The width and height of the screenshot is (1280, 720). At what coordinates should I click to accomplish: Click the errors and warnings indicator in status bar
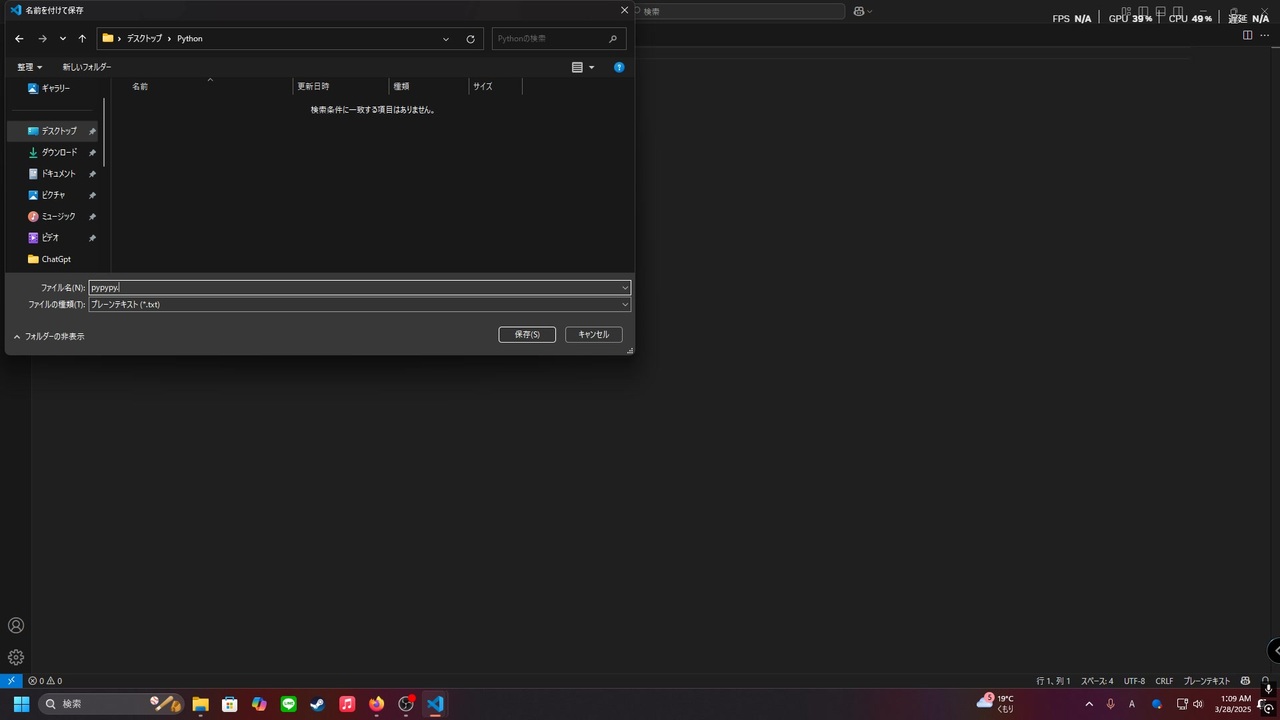(x=44, y=680)
